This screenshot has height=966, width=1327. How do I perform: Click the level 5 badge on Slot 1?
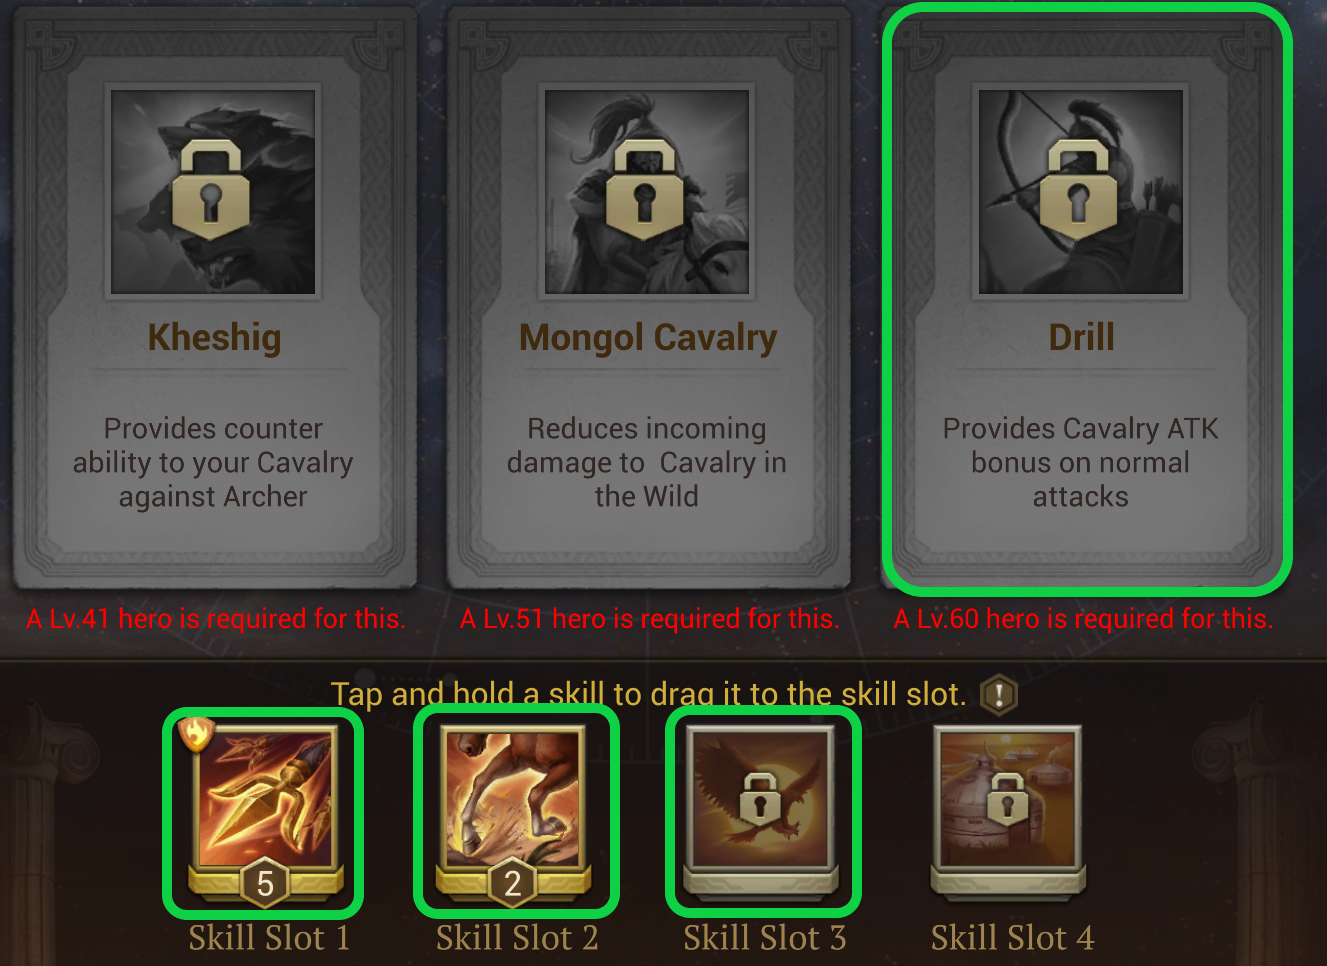point(265,883)
